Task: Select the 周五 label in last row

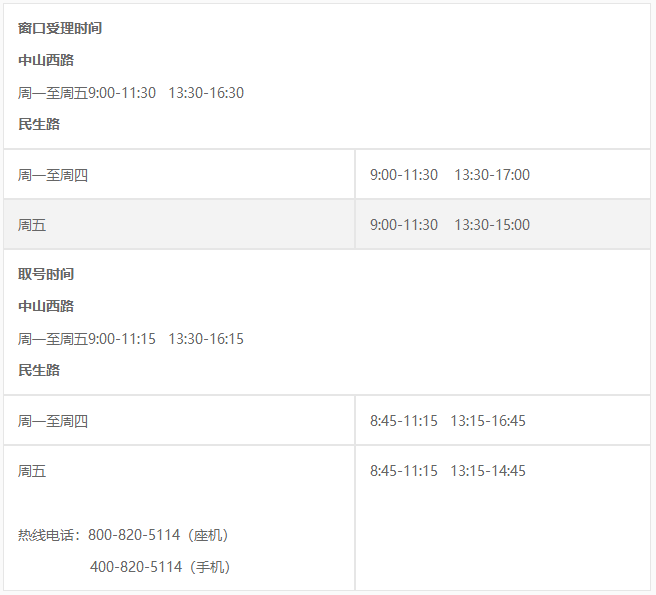Action: (x=32, y=471)
